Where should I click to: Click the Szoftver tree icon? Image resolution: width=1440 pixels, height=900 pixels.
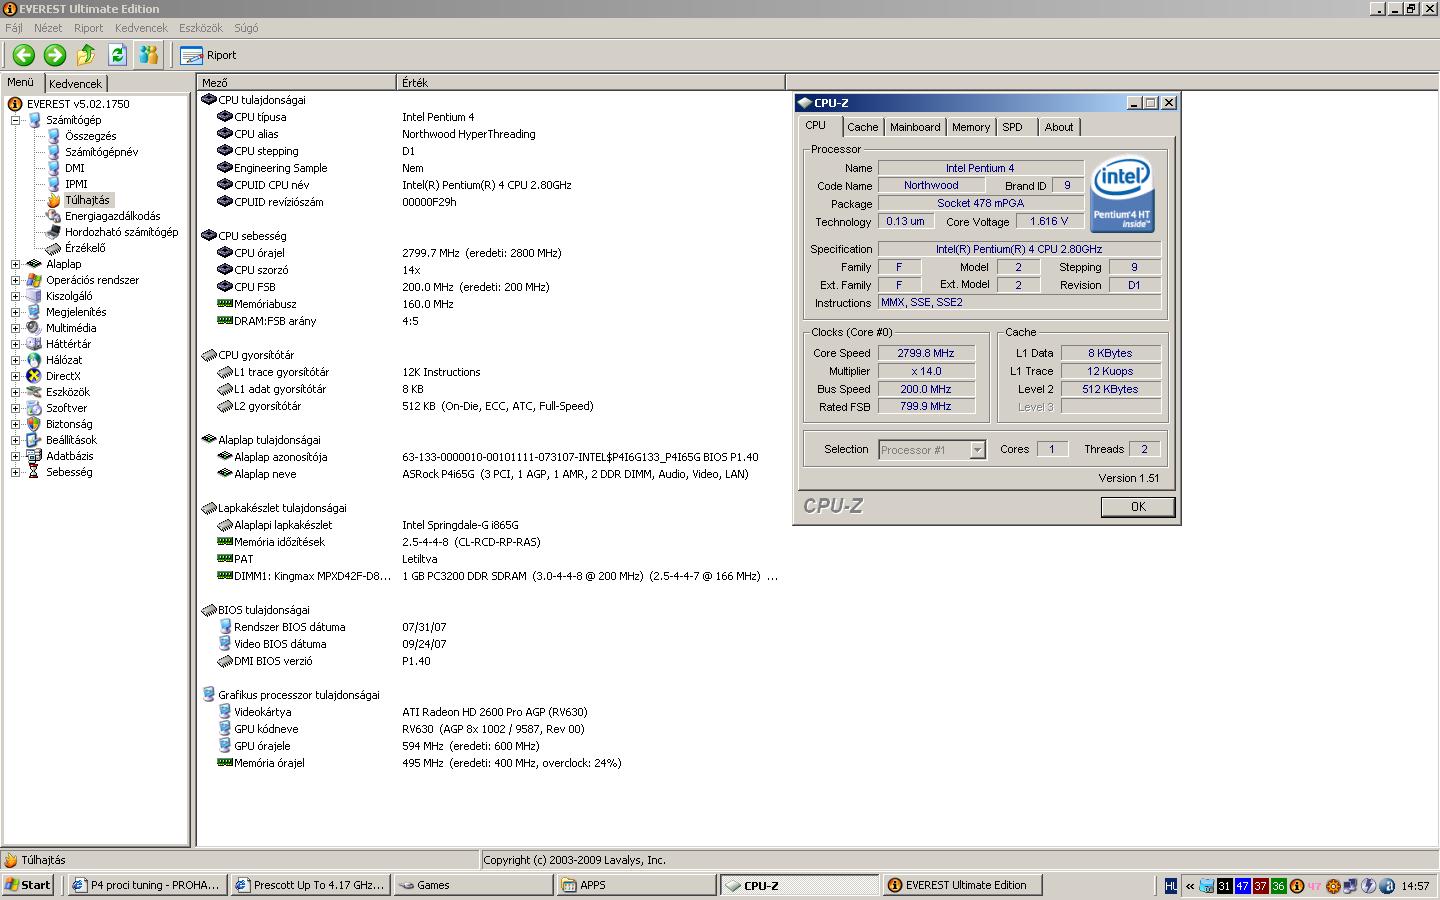[34, 408]
